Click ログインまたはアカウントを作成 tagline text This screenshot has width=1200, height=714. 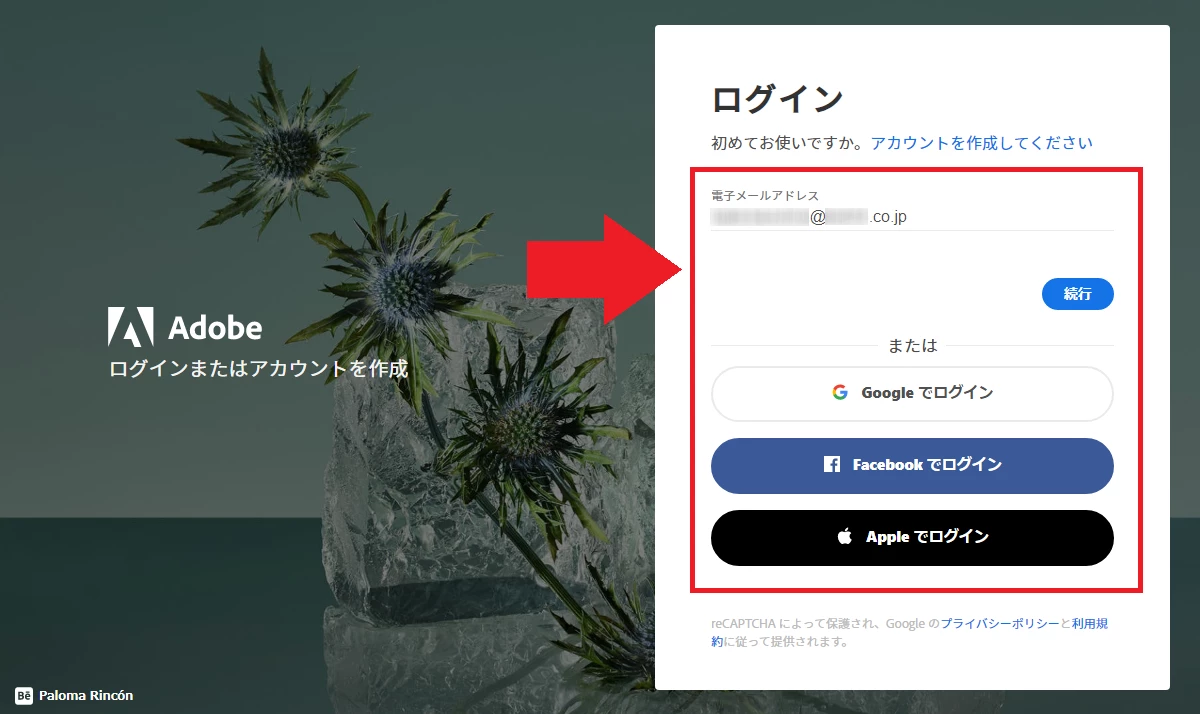click(x=258, y=368)
